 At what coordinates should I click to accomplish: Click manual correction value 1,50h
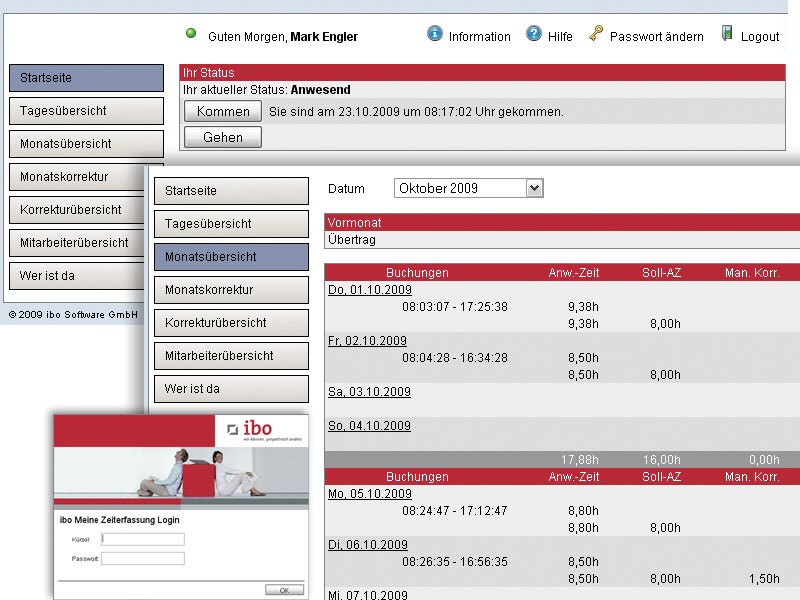click(764, 579)
